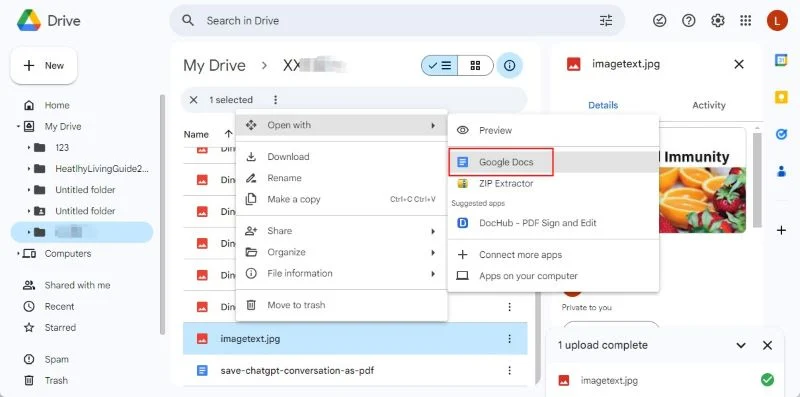
Task: Click the three-dot menu on save-chatgpt-conversation-as-pdf row
Action: (509, 370)
